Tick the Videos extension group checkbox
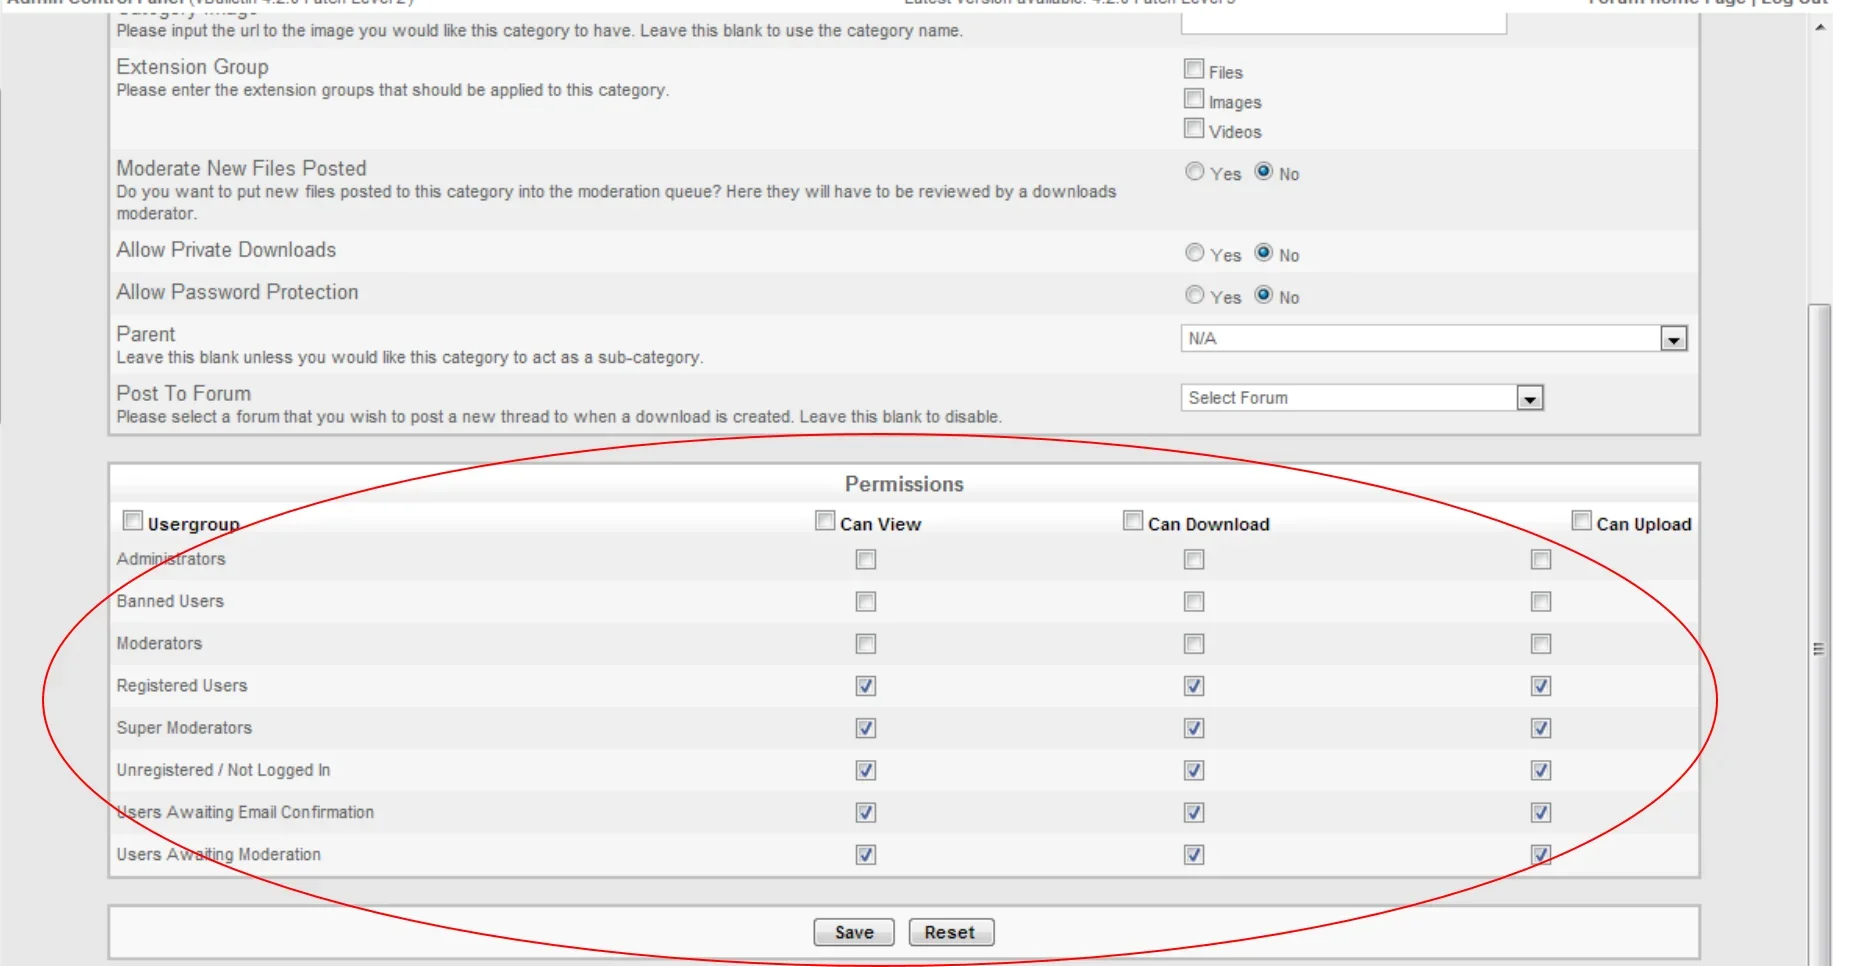This screenshot has height=967, width=1855. coord(1193,128)
